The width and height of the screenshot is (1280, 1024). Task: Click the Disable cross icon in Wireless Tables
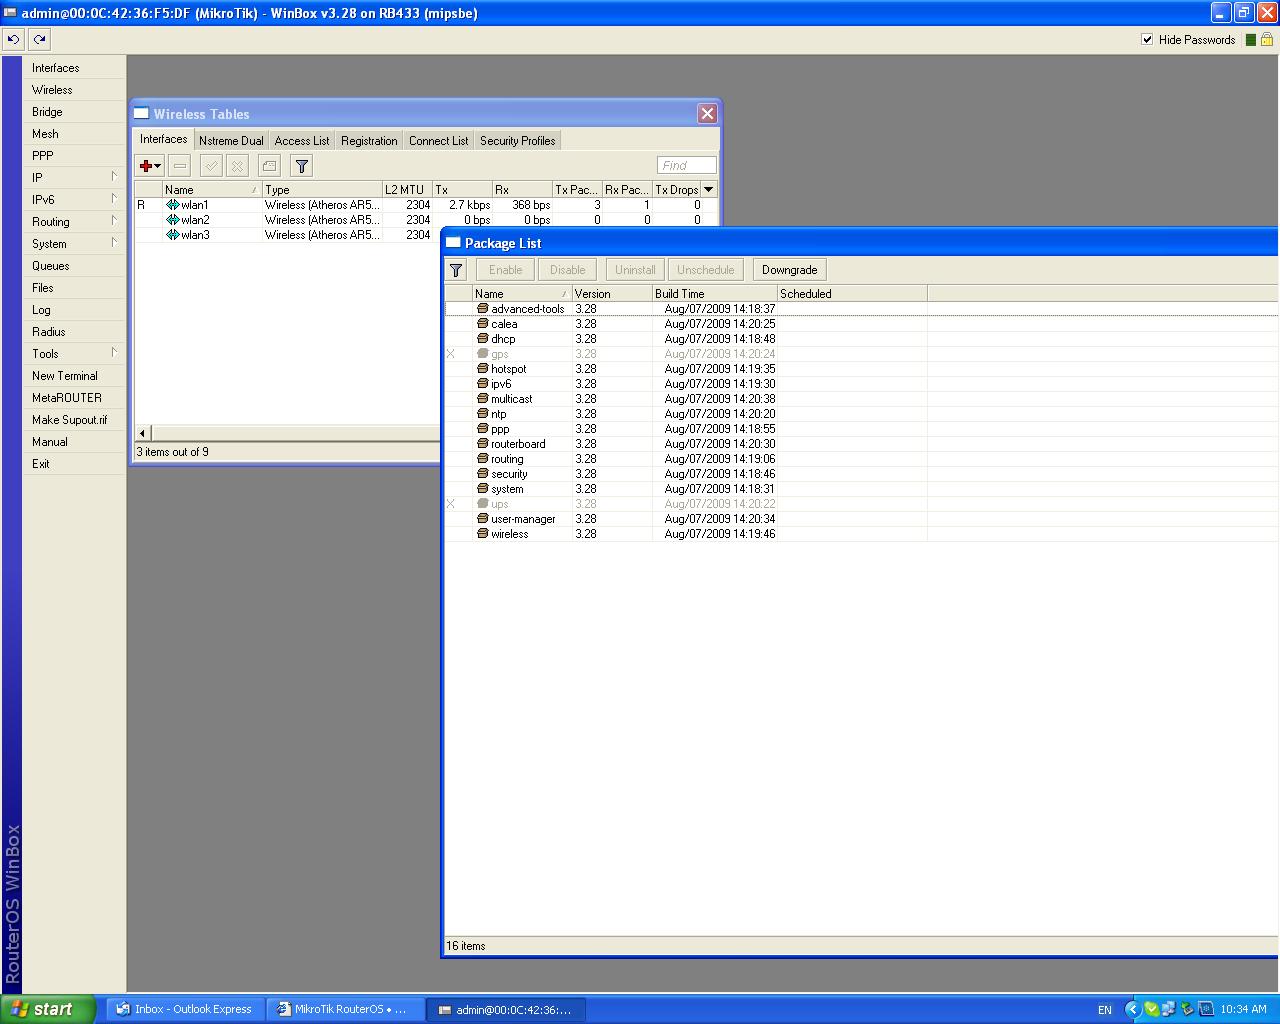coord(237,166)
